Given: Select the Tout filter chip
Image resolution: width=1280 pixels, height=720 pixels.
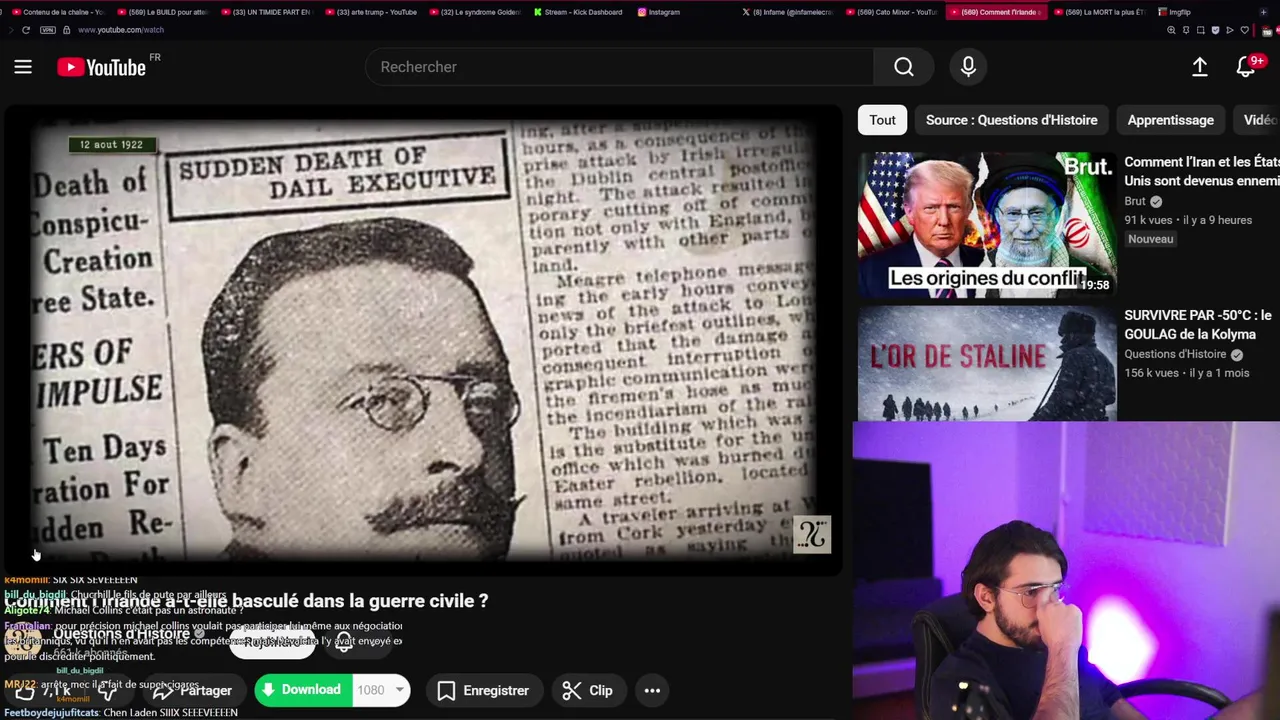Looking at the screenshot, I should (882, 120).
